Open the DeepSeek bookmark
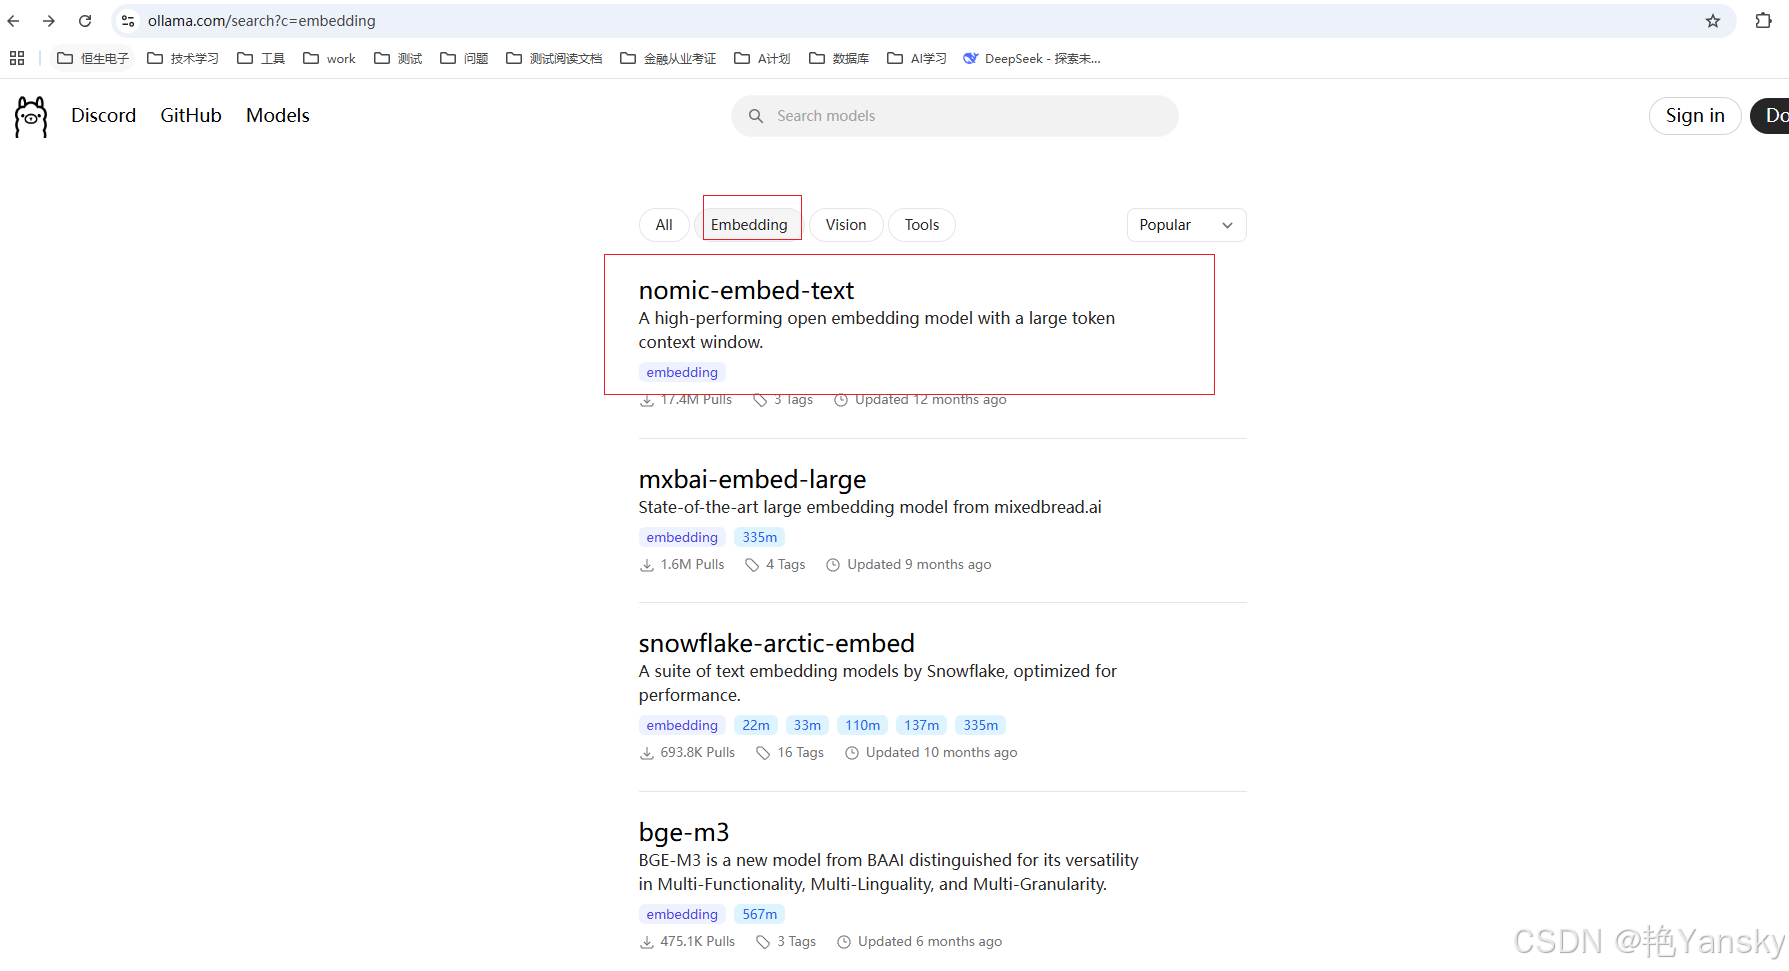The image size is (1789, 971). tap(1032, 58)
